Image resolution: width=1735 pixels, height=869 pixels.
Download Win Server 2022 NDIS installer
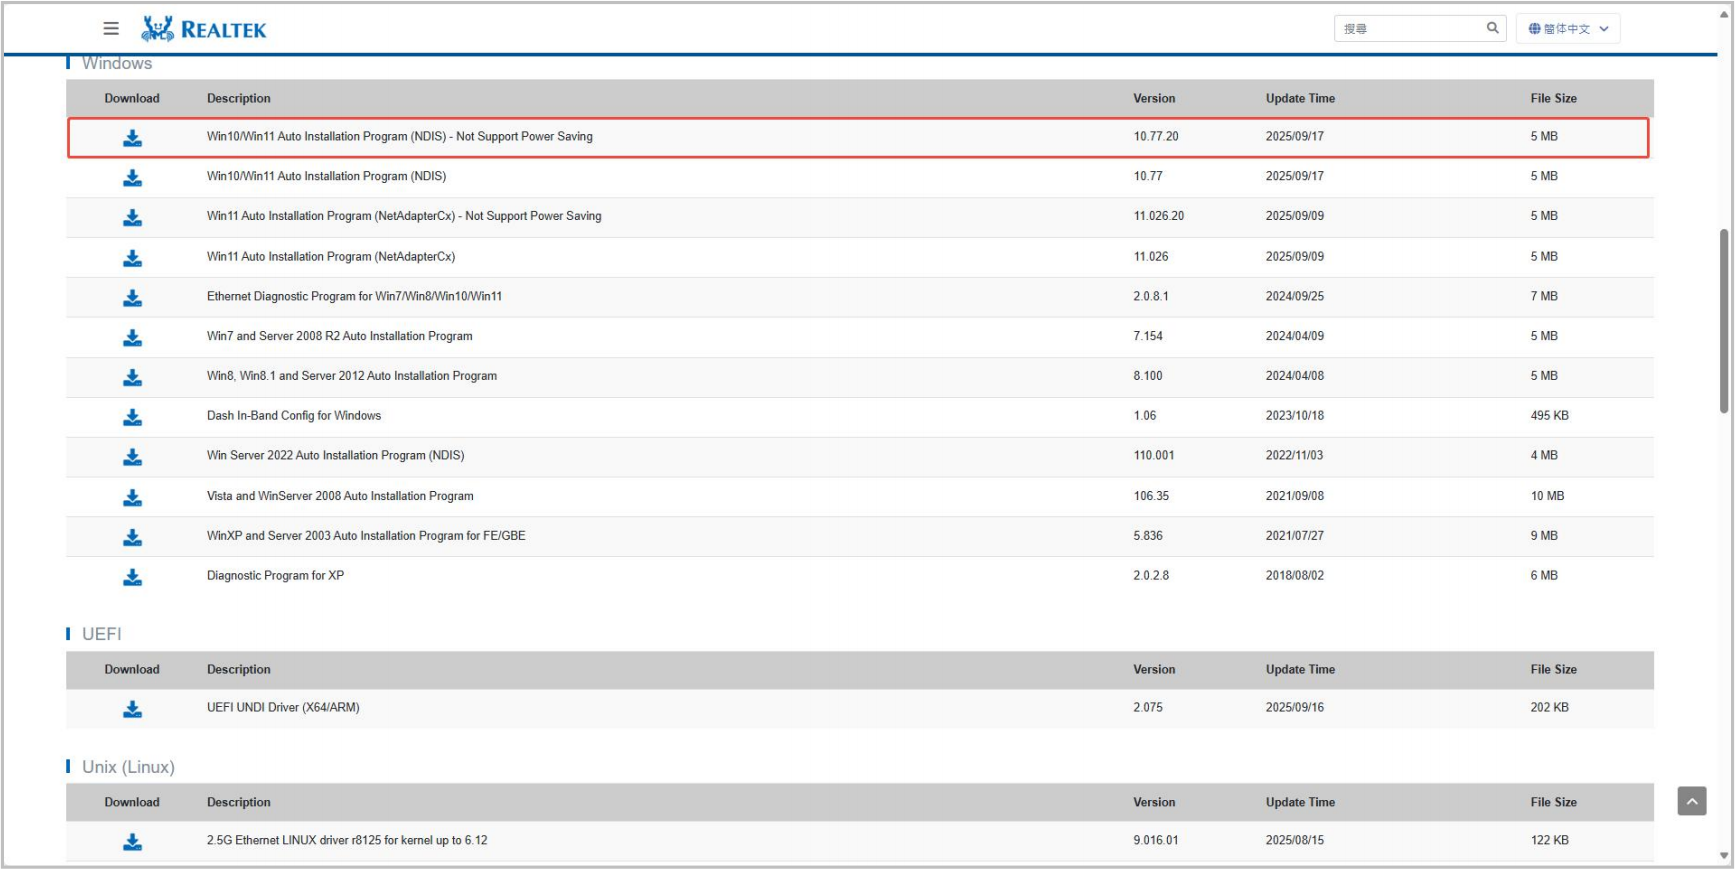(132, 457)
